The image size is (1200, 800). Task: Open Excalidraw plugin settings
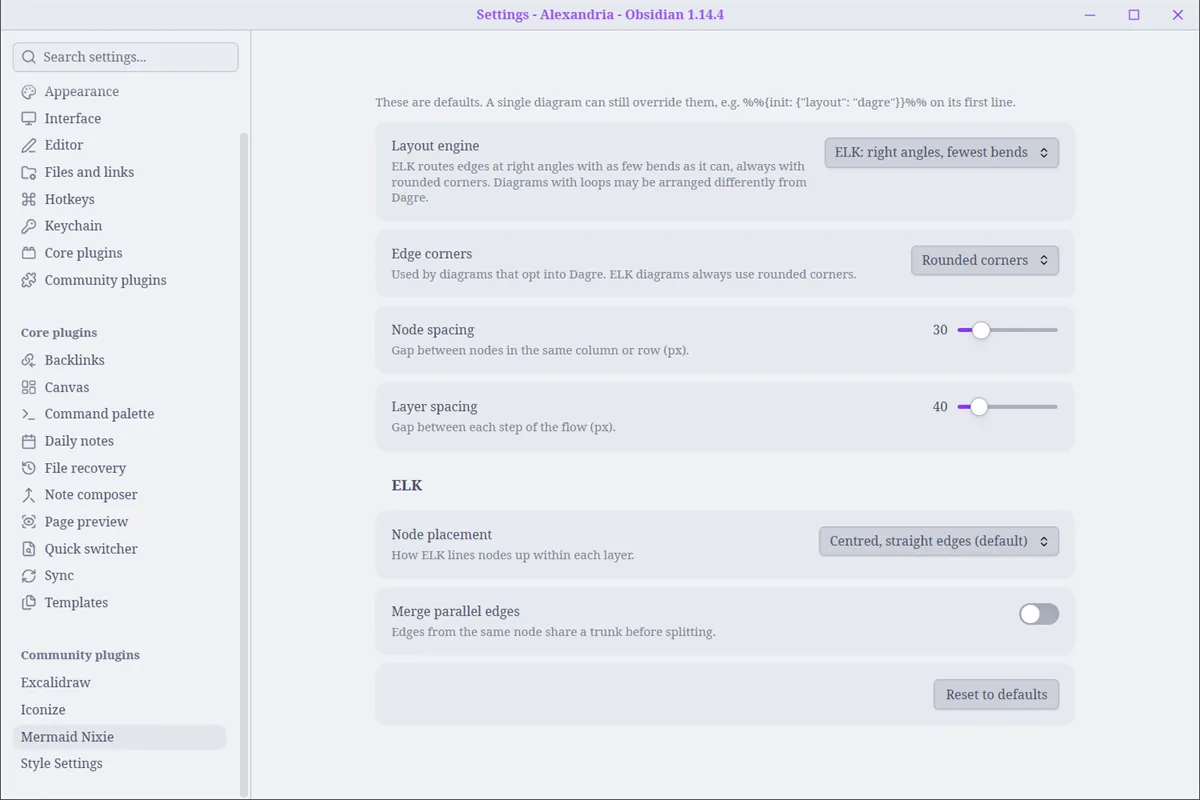[119, 683]
